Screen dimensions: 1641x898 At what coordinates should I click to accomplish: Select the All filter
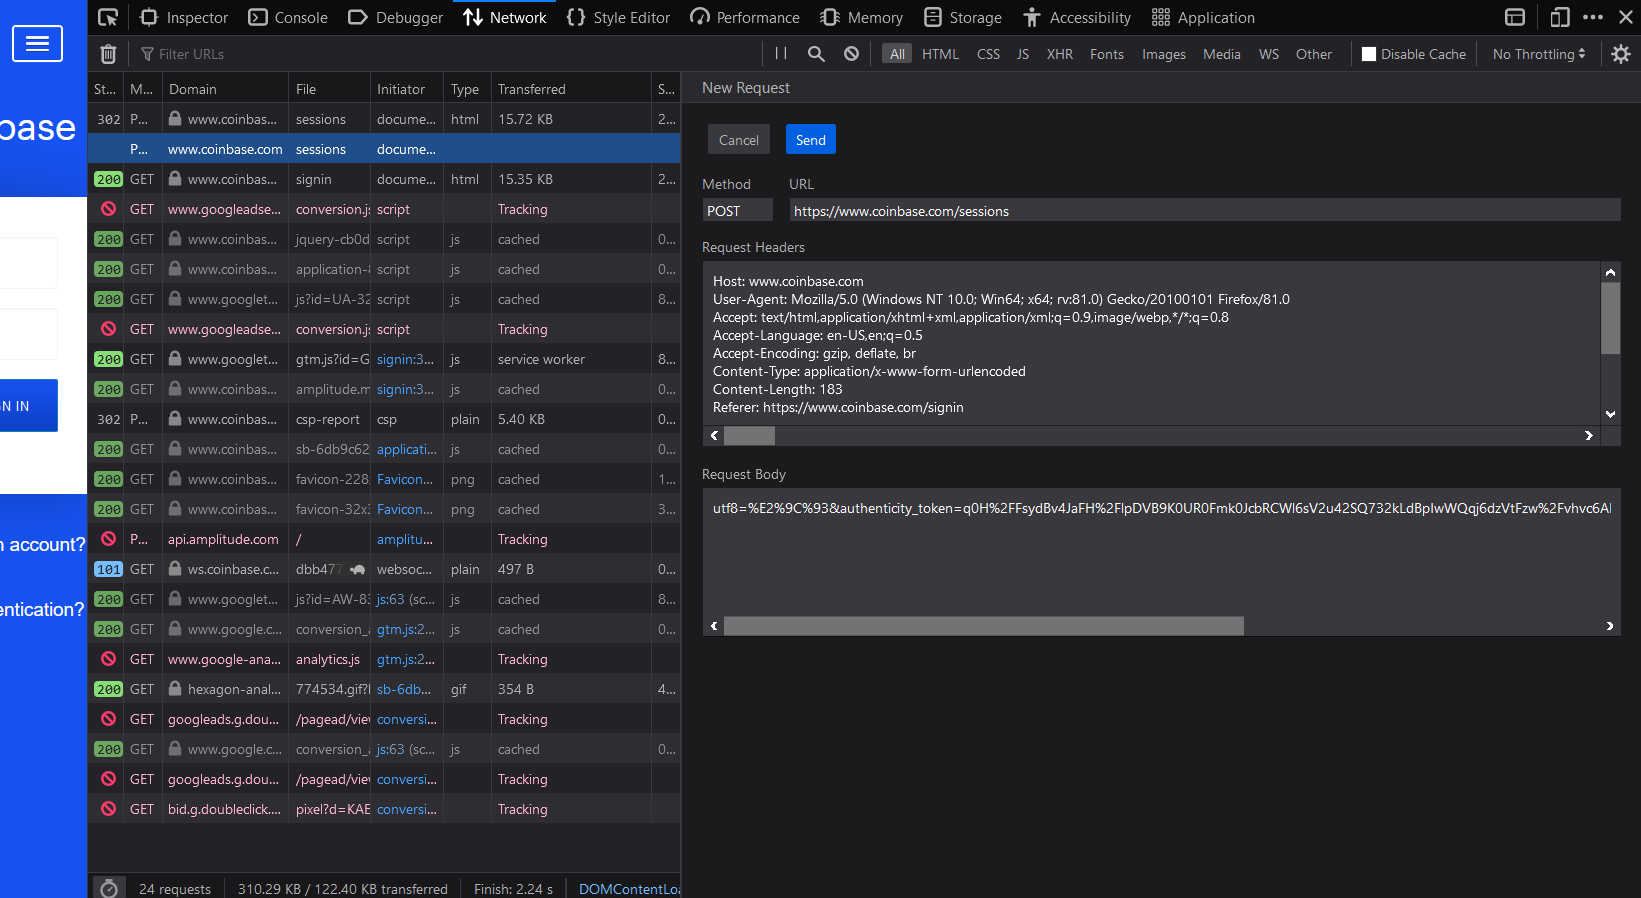coord(897,54)
